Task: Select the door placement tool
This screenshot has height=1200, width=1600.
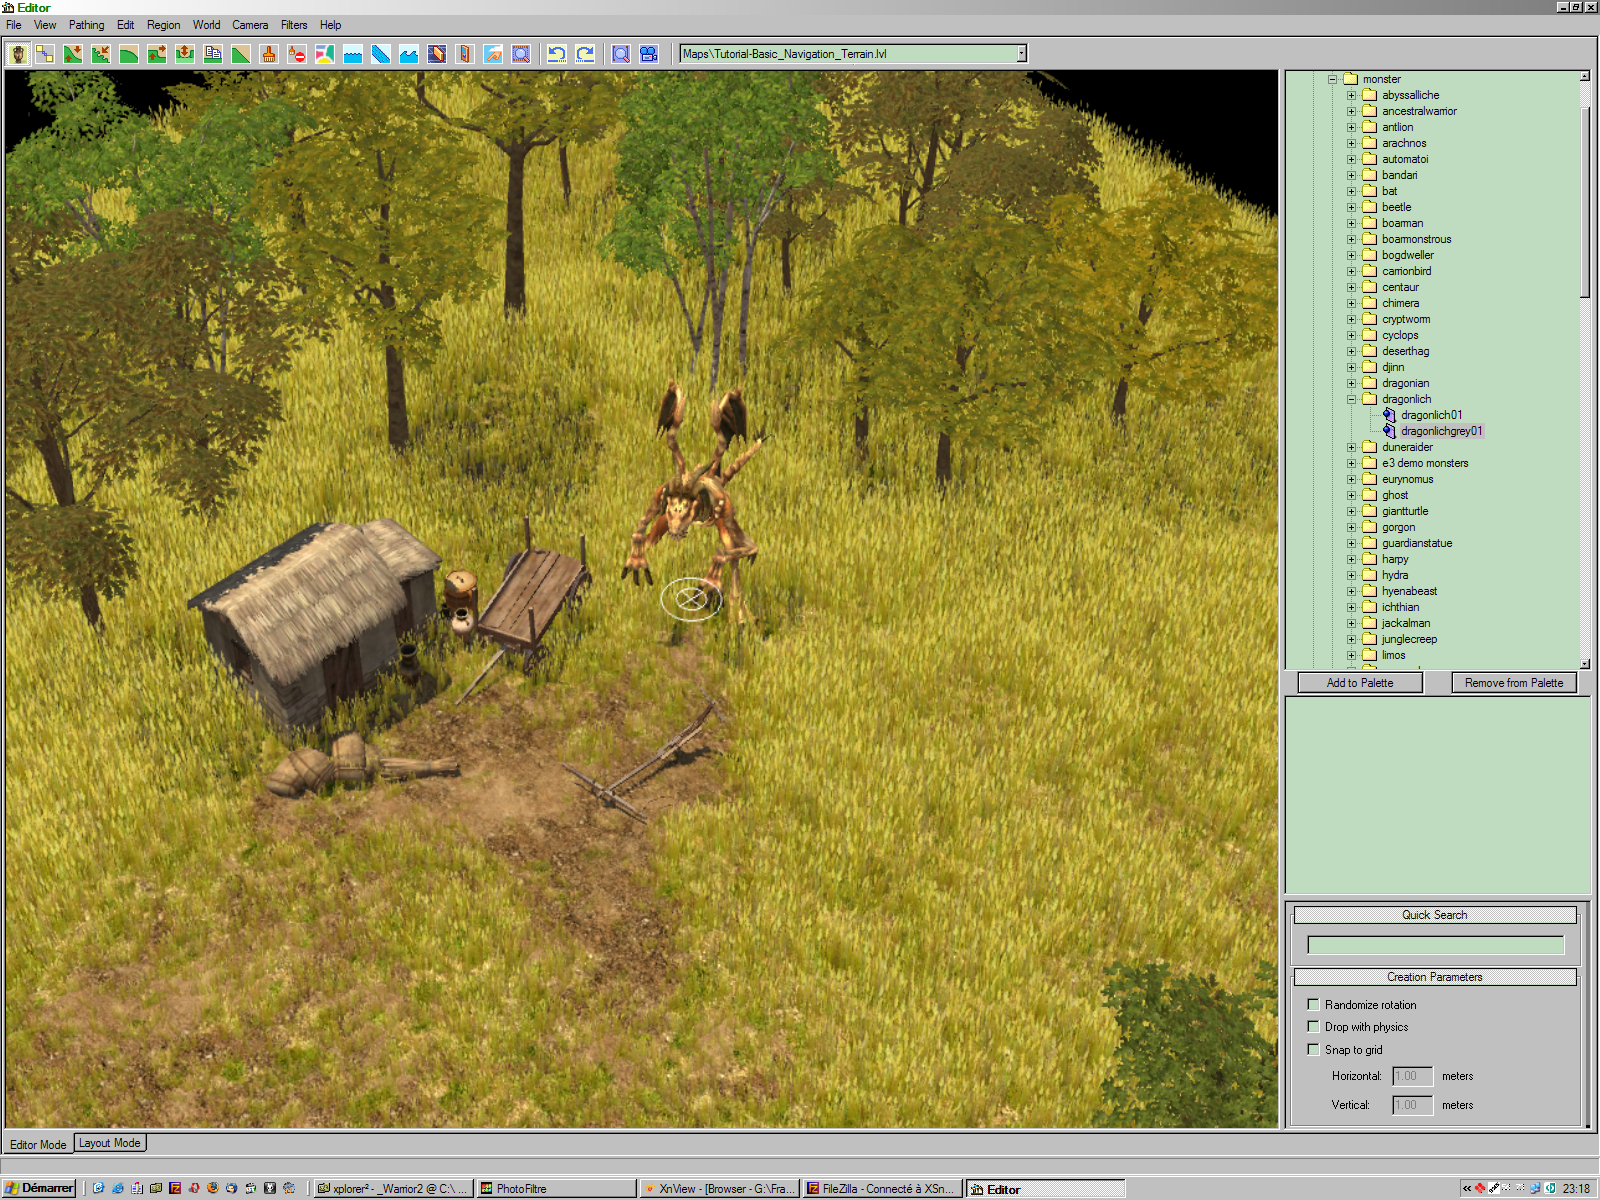Action: click(465, 54)
